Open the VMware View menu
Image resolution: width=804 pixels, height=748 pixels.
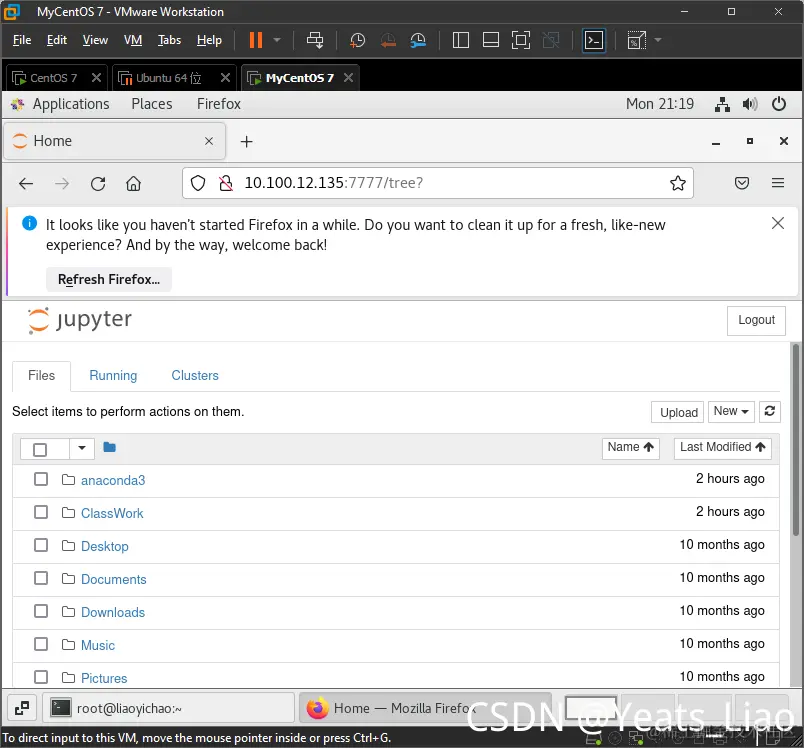(x=95, y=40)
